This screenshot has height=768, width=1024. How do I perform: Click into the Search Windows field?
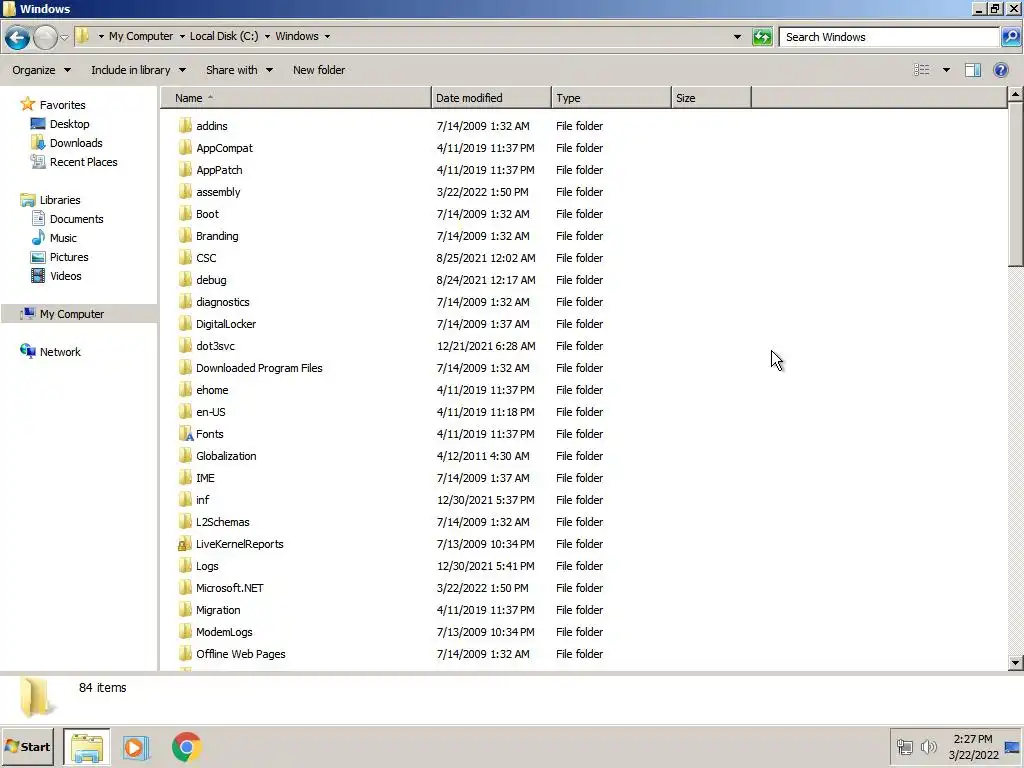[x=889, y=37]
